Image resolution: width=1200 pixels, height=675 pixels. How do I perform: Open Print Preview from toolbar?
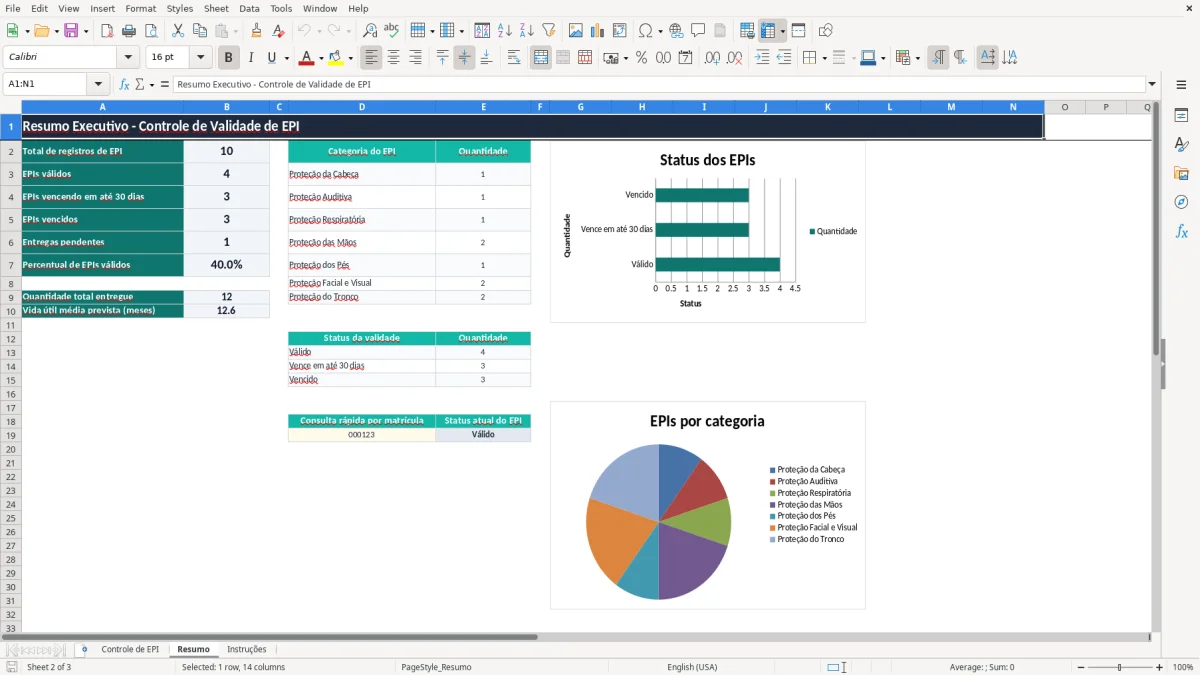(151, 31)
